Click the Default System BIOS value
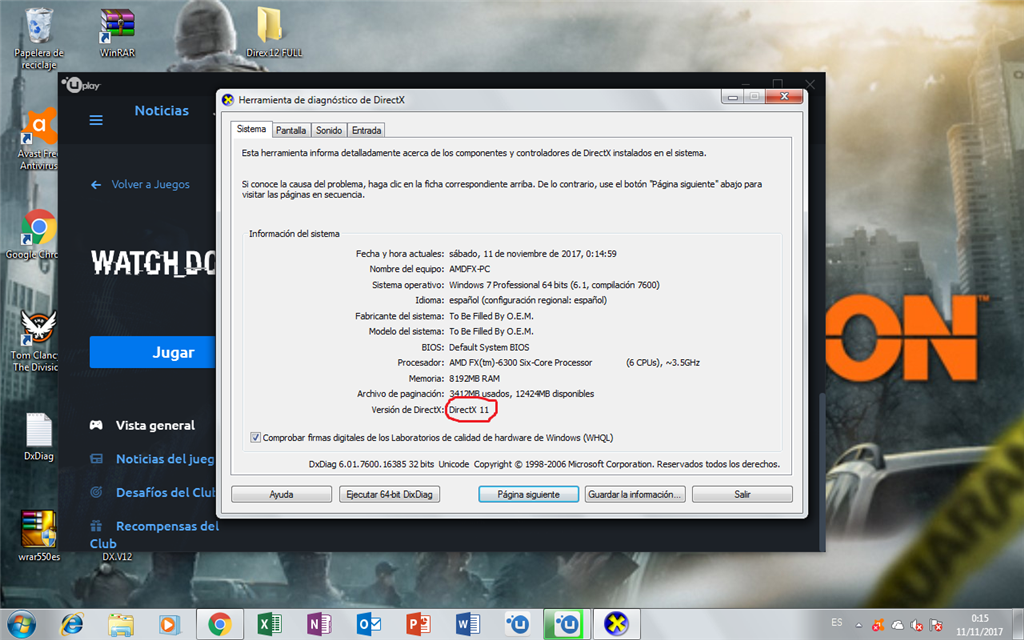Viewport: 1024px width, 640px height. 489,347
